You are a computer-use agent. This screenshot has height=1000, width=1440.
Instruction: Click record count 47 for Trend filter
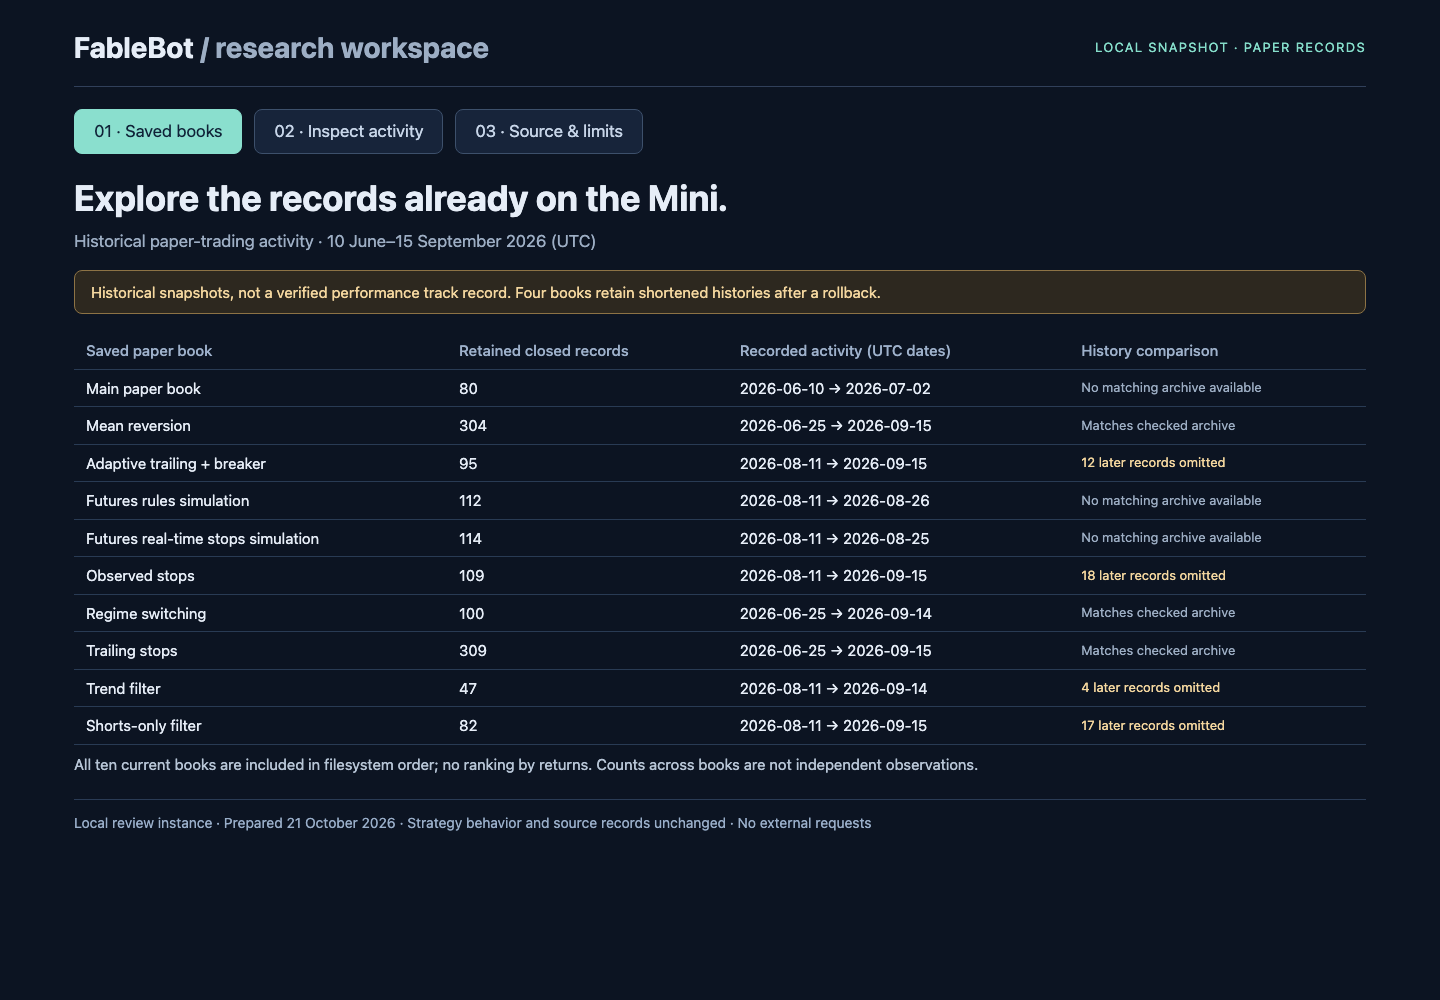coord(468,689)
